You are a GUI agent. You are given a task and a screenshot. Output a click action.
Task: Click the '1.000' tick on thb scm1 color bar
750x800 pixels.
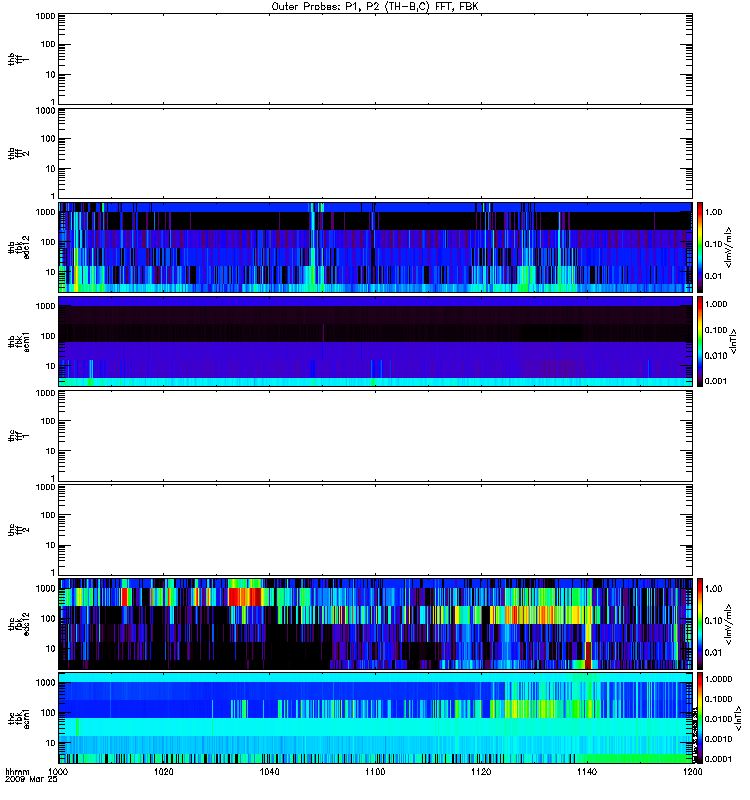tap(716, 304)
